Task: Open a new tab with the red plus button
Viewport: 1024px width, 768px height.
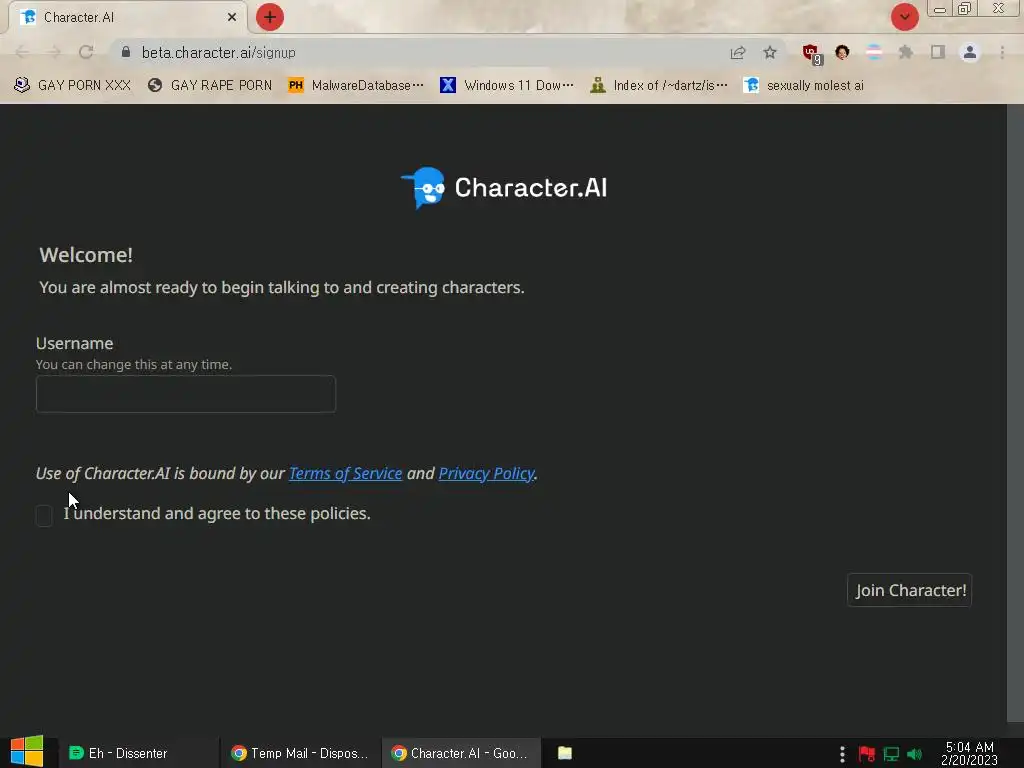Action: [x=270, y=17]
